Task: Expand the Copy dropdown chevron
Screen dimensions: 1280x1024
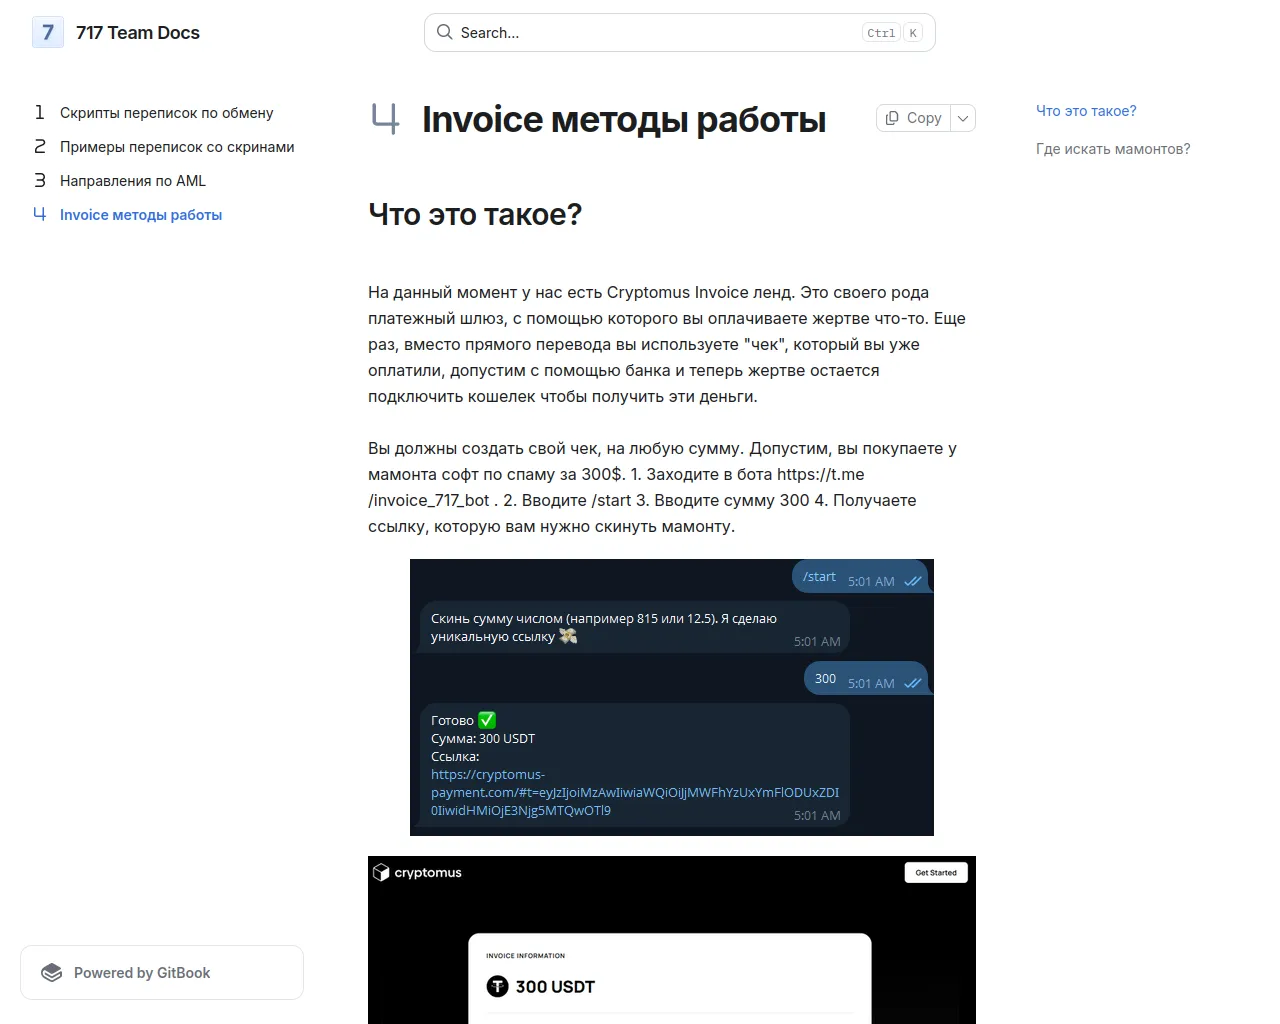Action: [x=963, y=118]
